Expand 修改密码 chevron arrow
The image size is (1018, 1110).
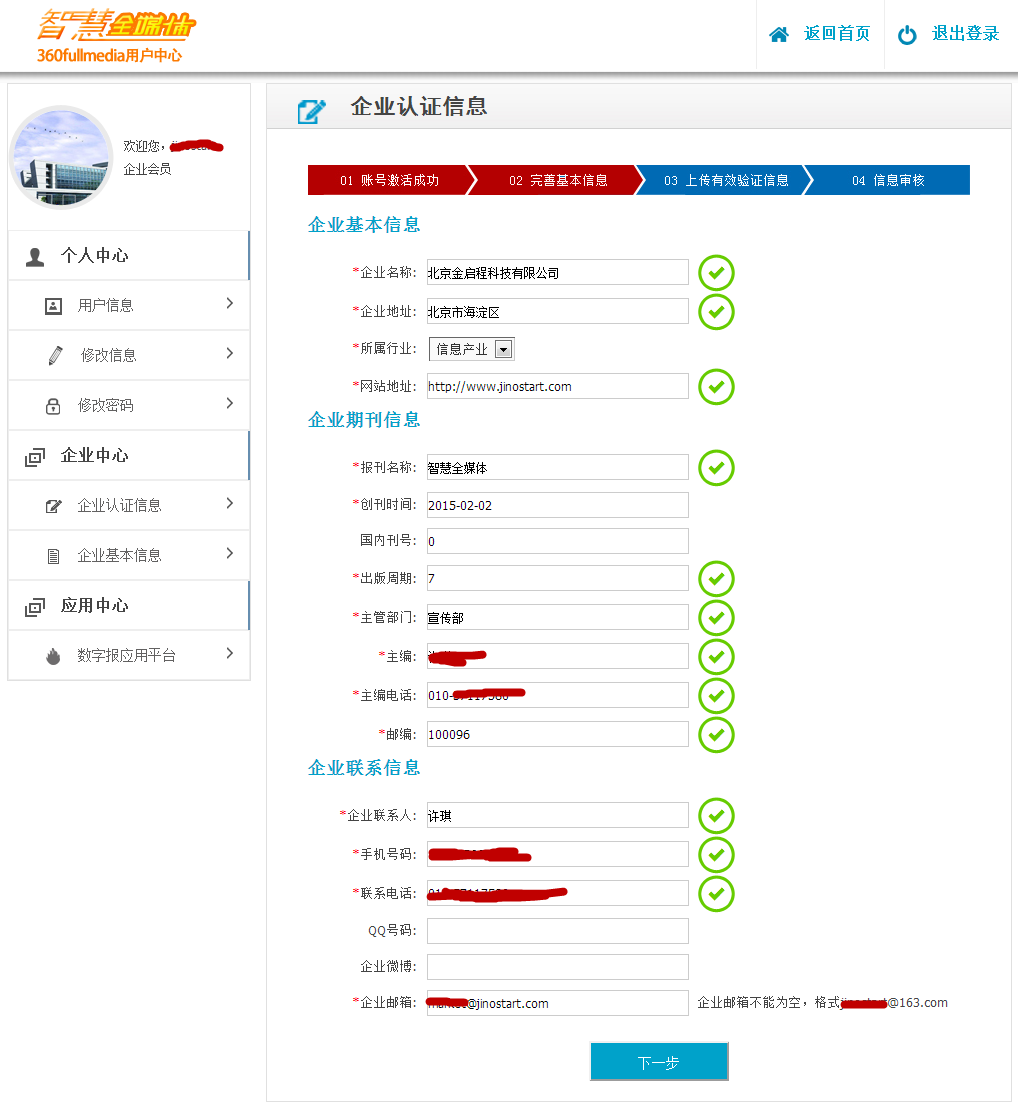point(229,404)
